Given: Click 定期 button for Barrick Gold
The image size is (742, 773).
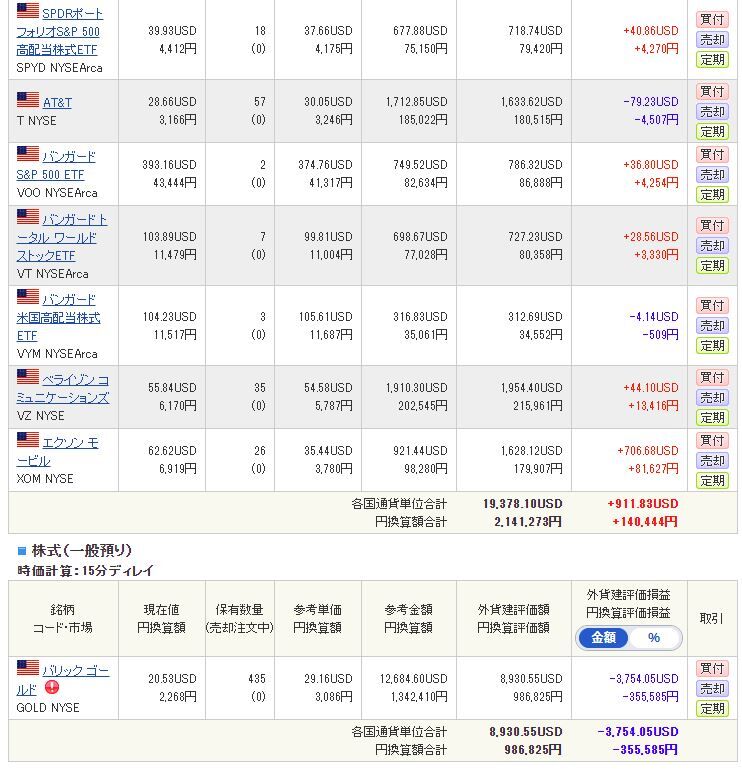Looking at the screenshot, I should click(712, 709).
